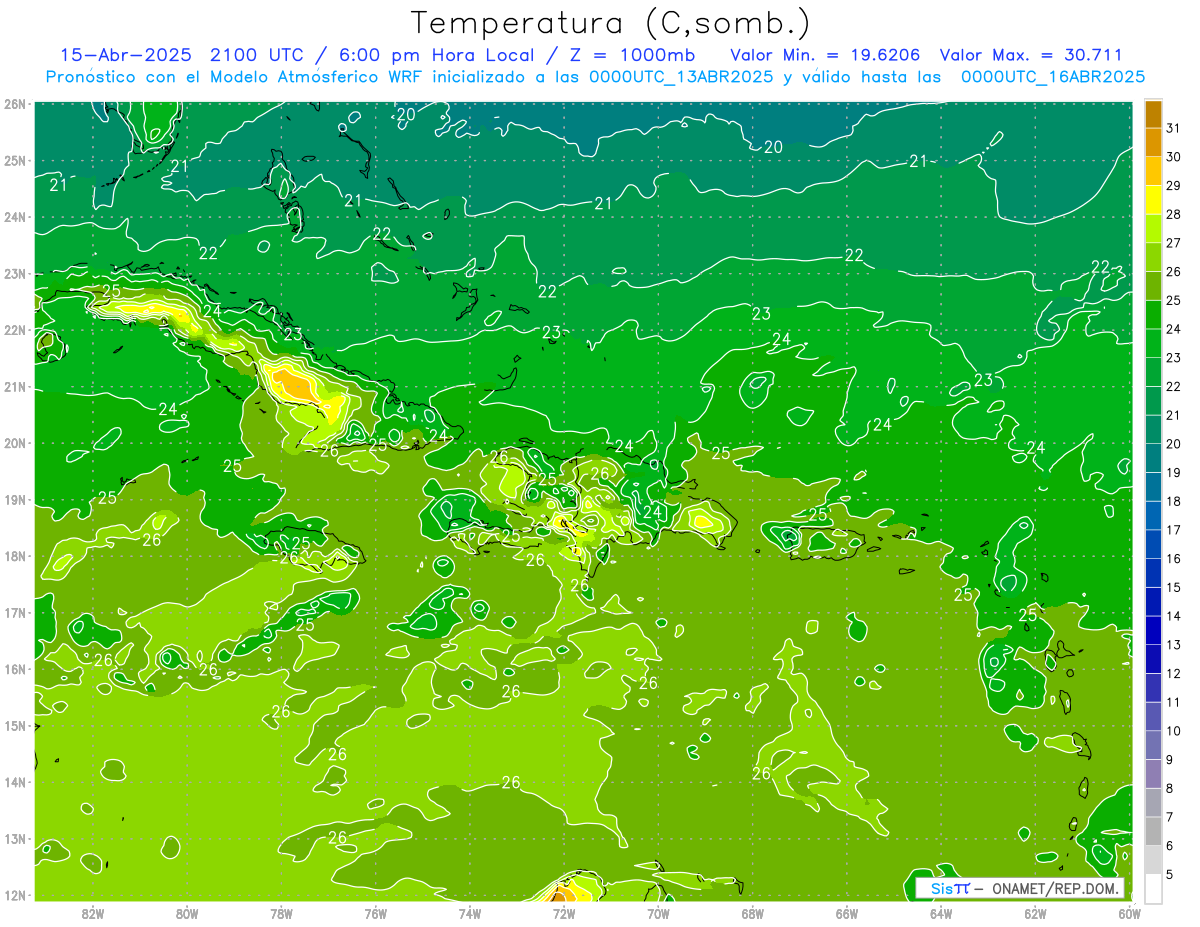Click the "Z = 1000mb" level text
Viewport: 1200px width, 927px height.
pos(632,55)
